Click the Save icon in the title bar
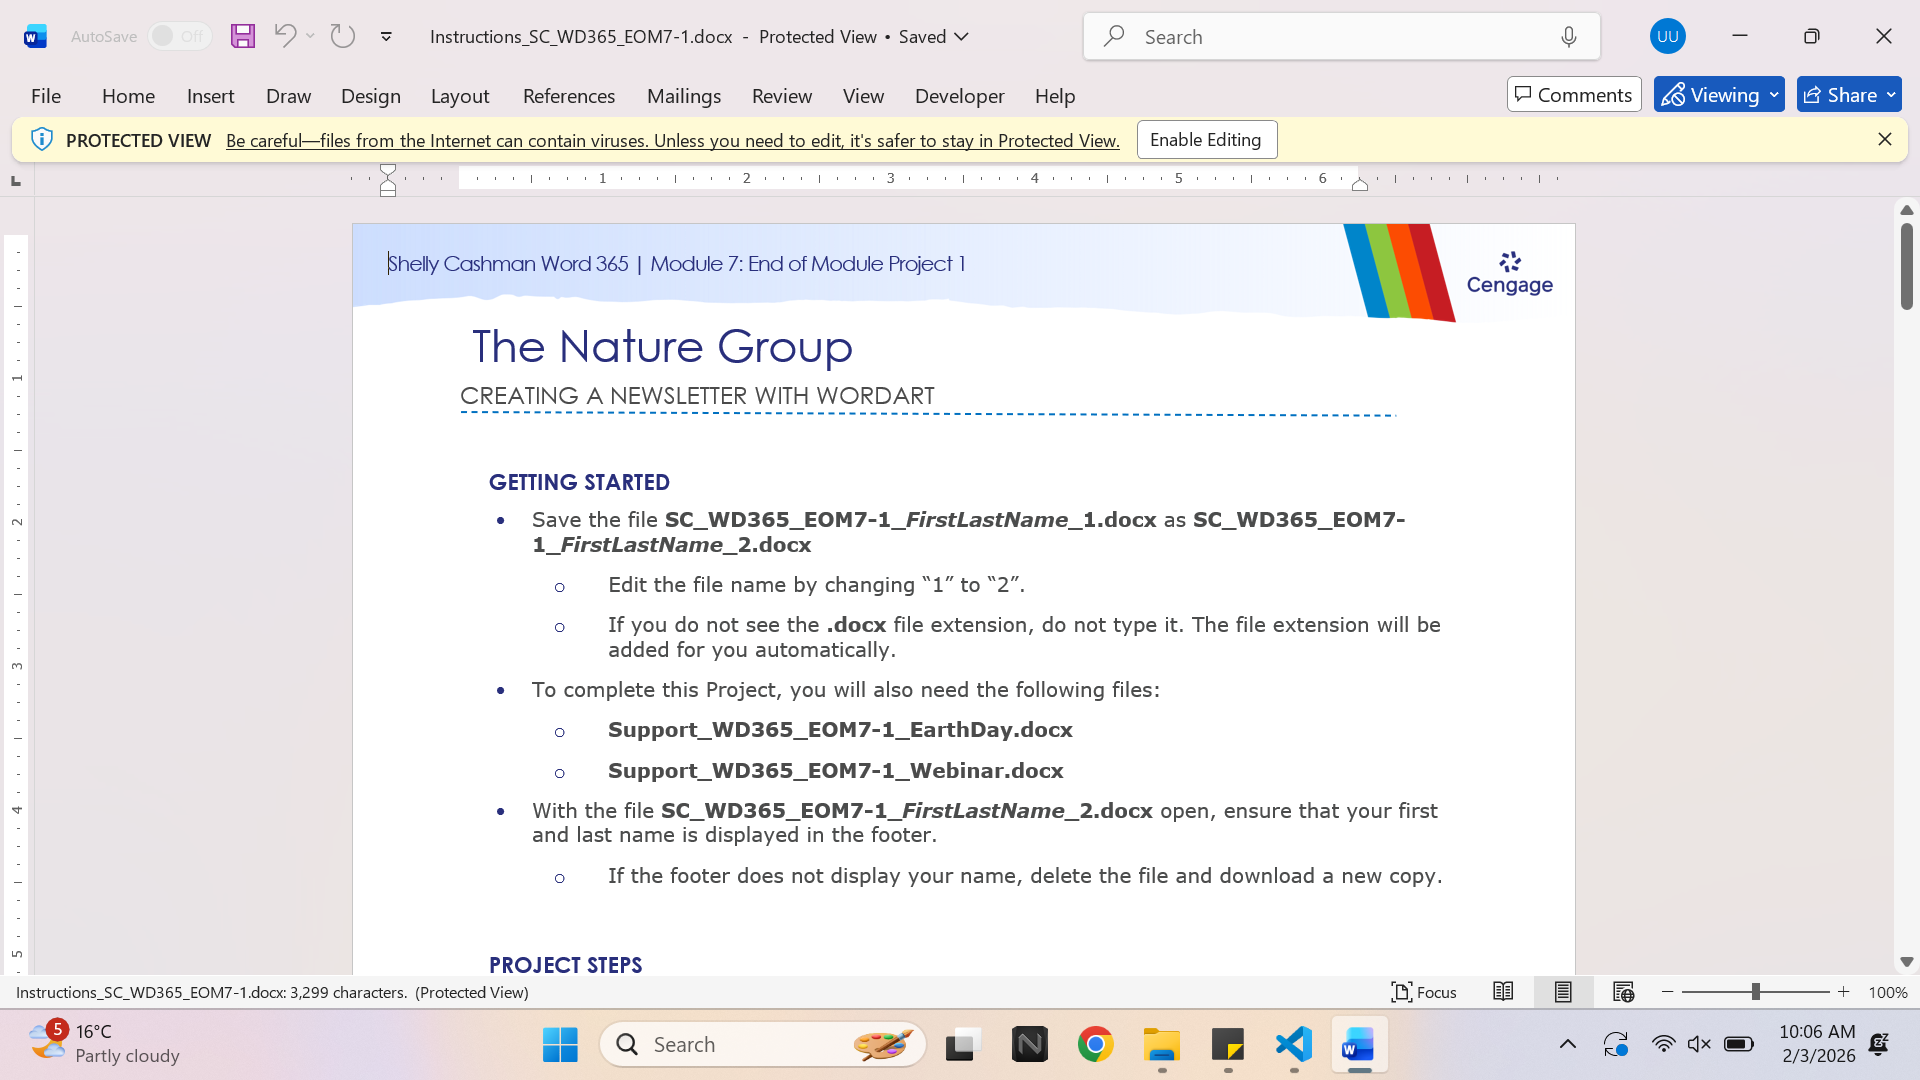The height and width of the screenshot is (1080, 1920). [243, 36]
